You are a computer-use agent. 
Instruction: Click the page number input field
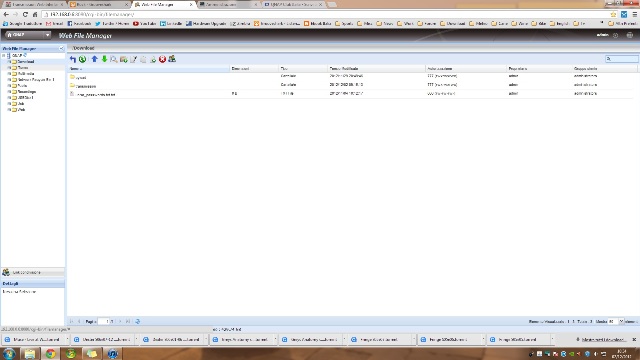point(103,322)
